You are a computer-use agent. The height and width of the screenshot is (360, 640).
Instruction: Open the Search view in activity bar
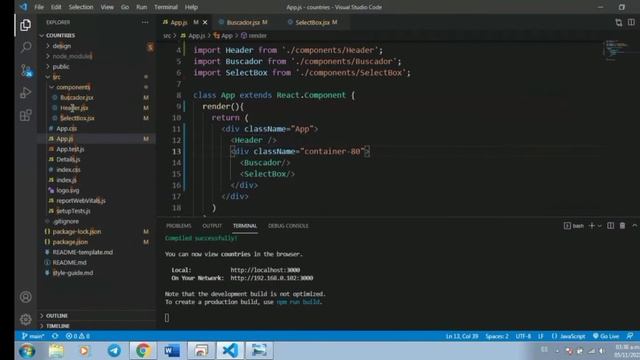coord(26,47)
